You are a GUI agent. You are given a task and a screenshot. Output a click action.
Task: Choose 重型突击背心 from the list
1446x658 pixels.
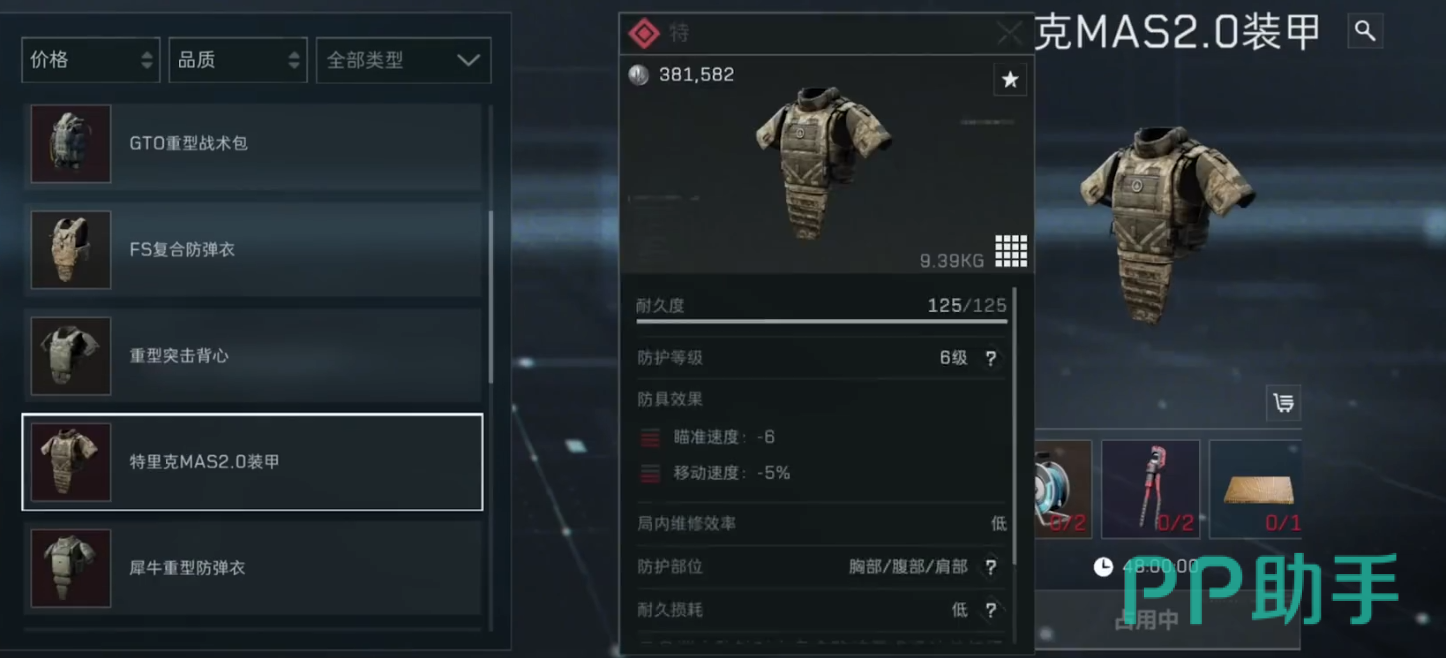[x=252, y=356]
